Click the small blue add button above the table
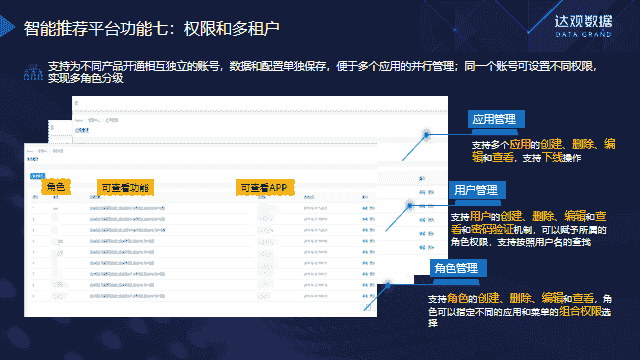Viewport: 640px width, 360px height. 38,176
